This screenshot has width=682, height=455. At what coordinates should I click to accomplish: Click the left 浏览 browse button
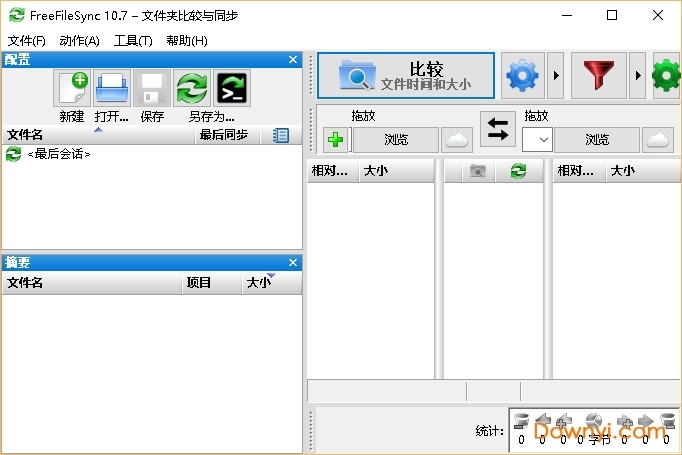click(x=396, y=140)
